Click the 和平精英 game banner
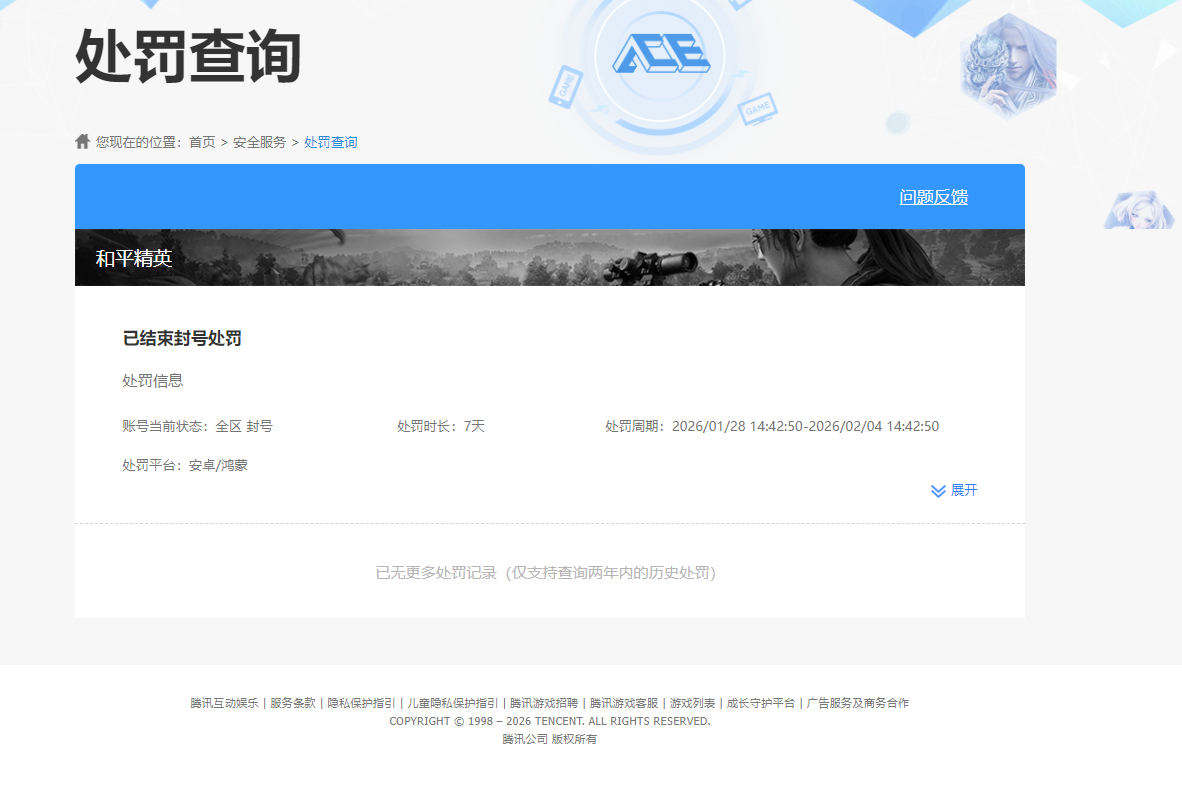This screenshot has height=789, width=1182. tap(550, 258)
